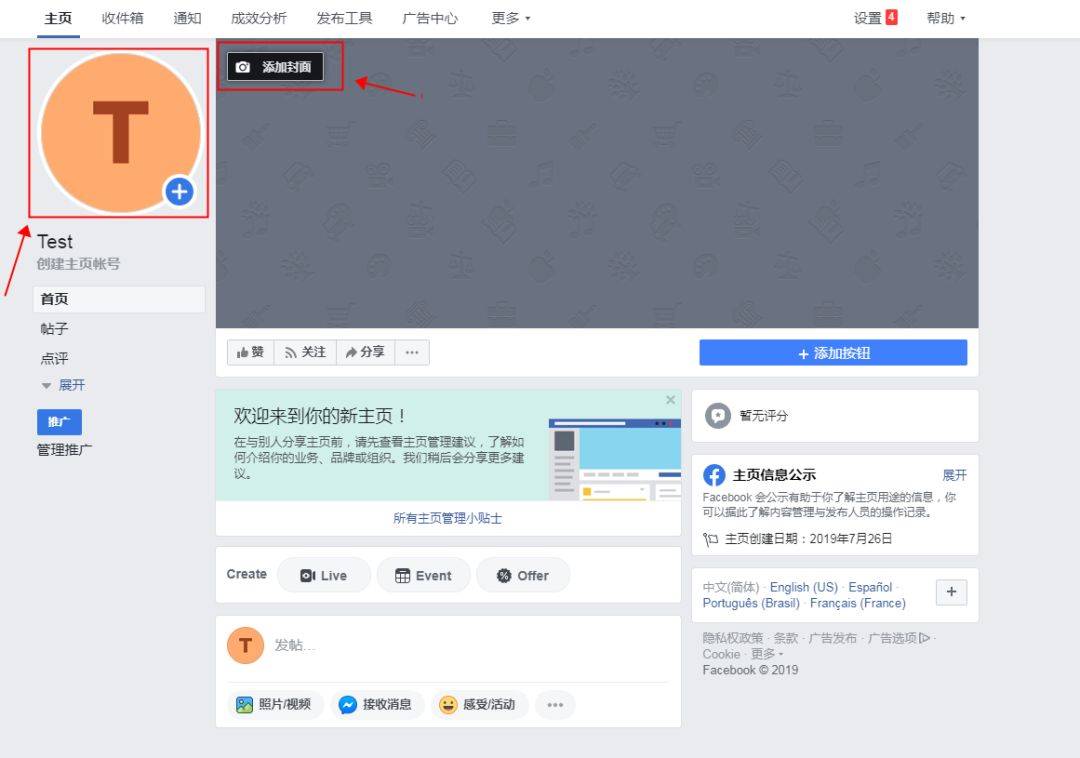The width and height of the screenshot is (1080, 758).
Task: Click the welcome banner page illustration
Action: coord(614,459)
